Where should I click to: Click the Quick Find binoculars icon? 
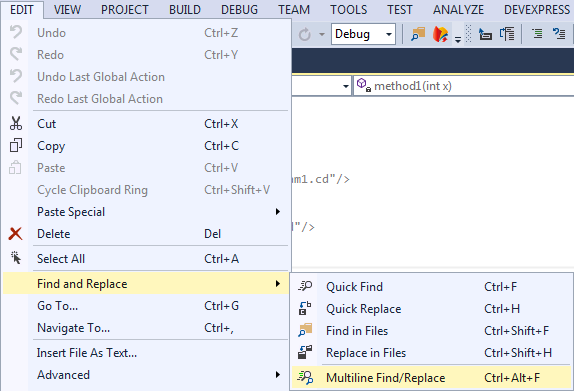[305, 286]
